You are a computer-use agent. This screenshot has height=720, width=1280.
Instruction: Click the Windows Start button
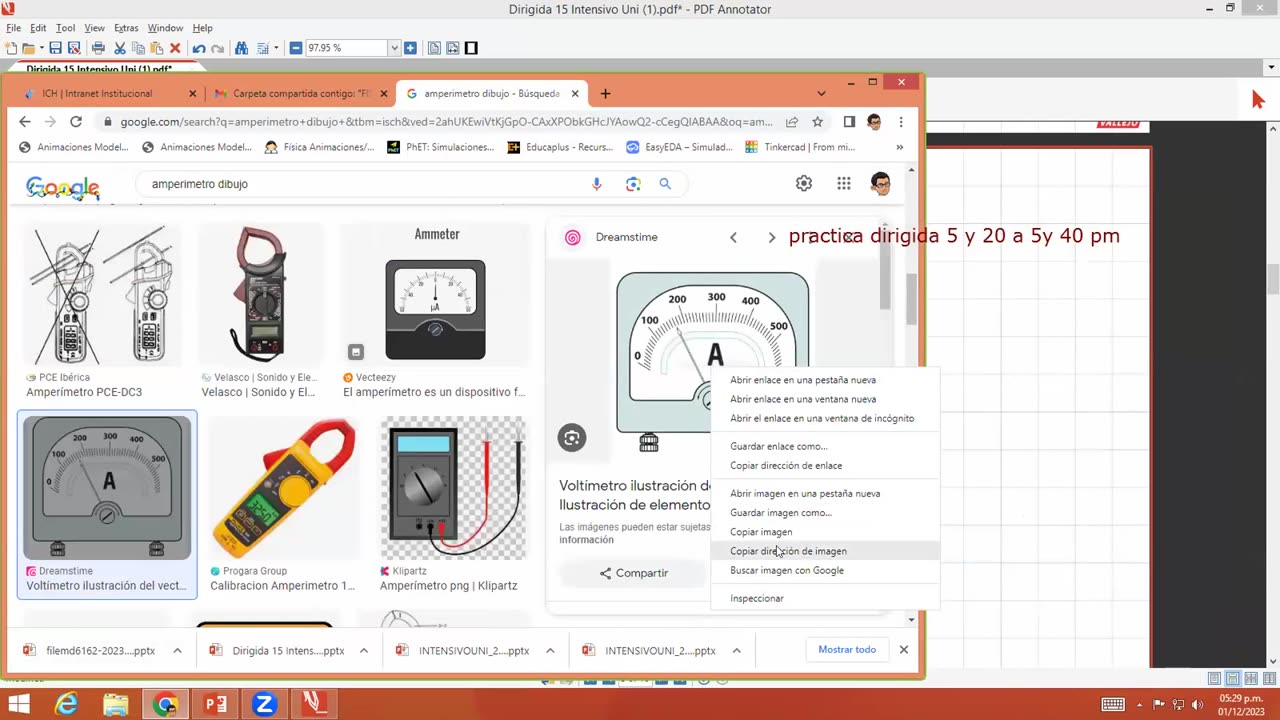[19, 704]
